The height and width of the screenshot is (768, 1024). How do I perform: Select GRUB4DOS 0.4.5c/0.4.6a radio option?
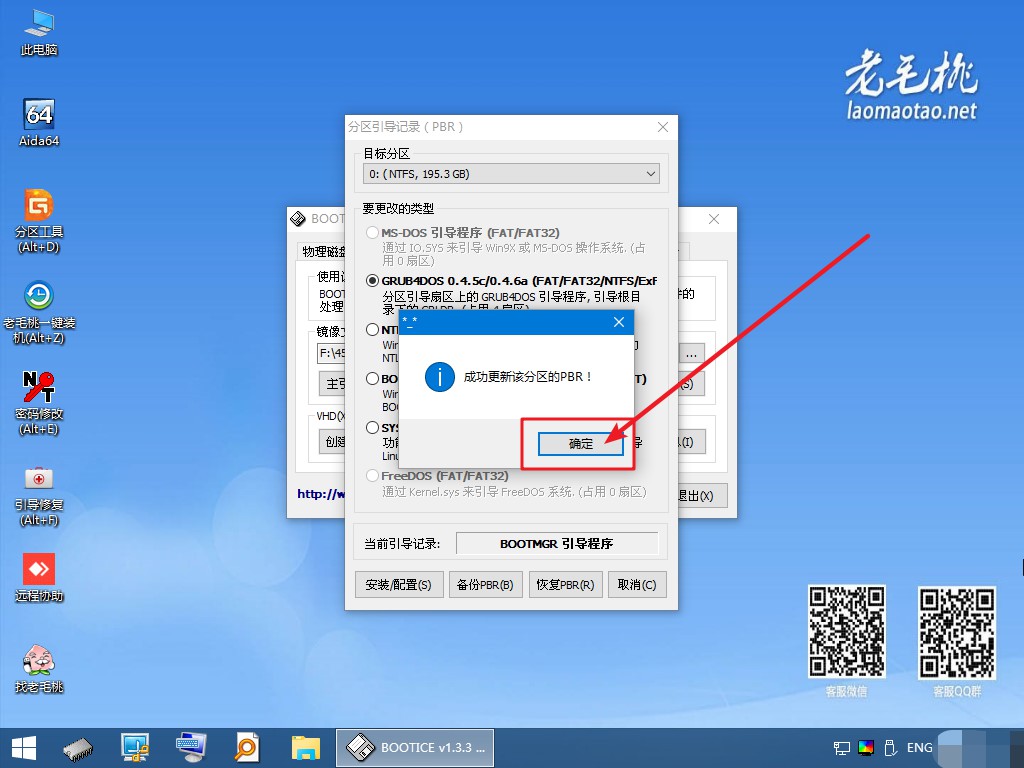[372, 281]
